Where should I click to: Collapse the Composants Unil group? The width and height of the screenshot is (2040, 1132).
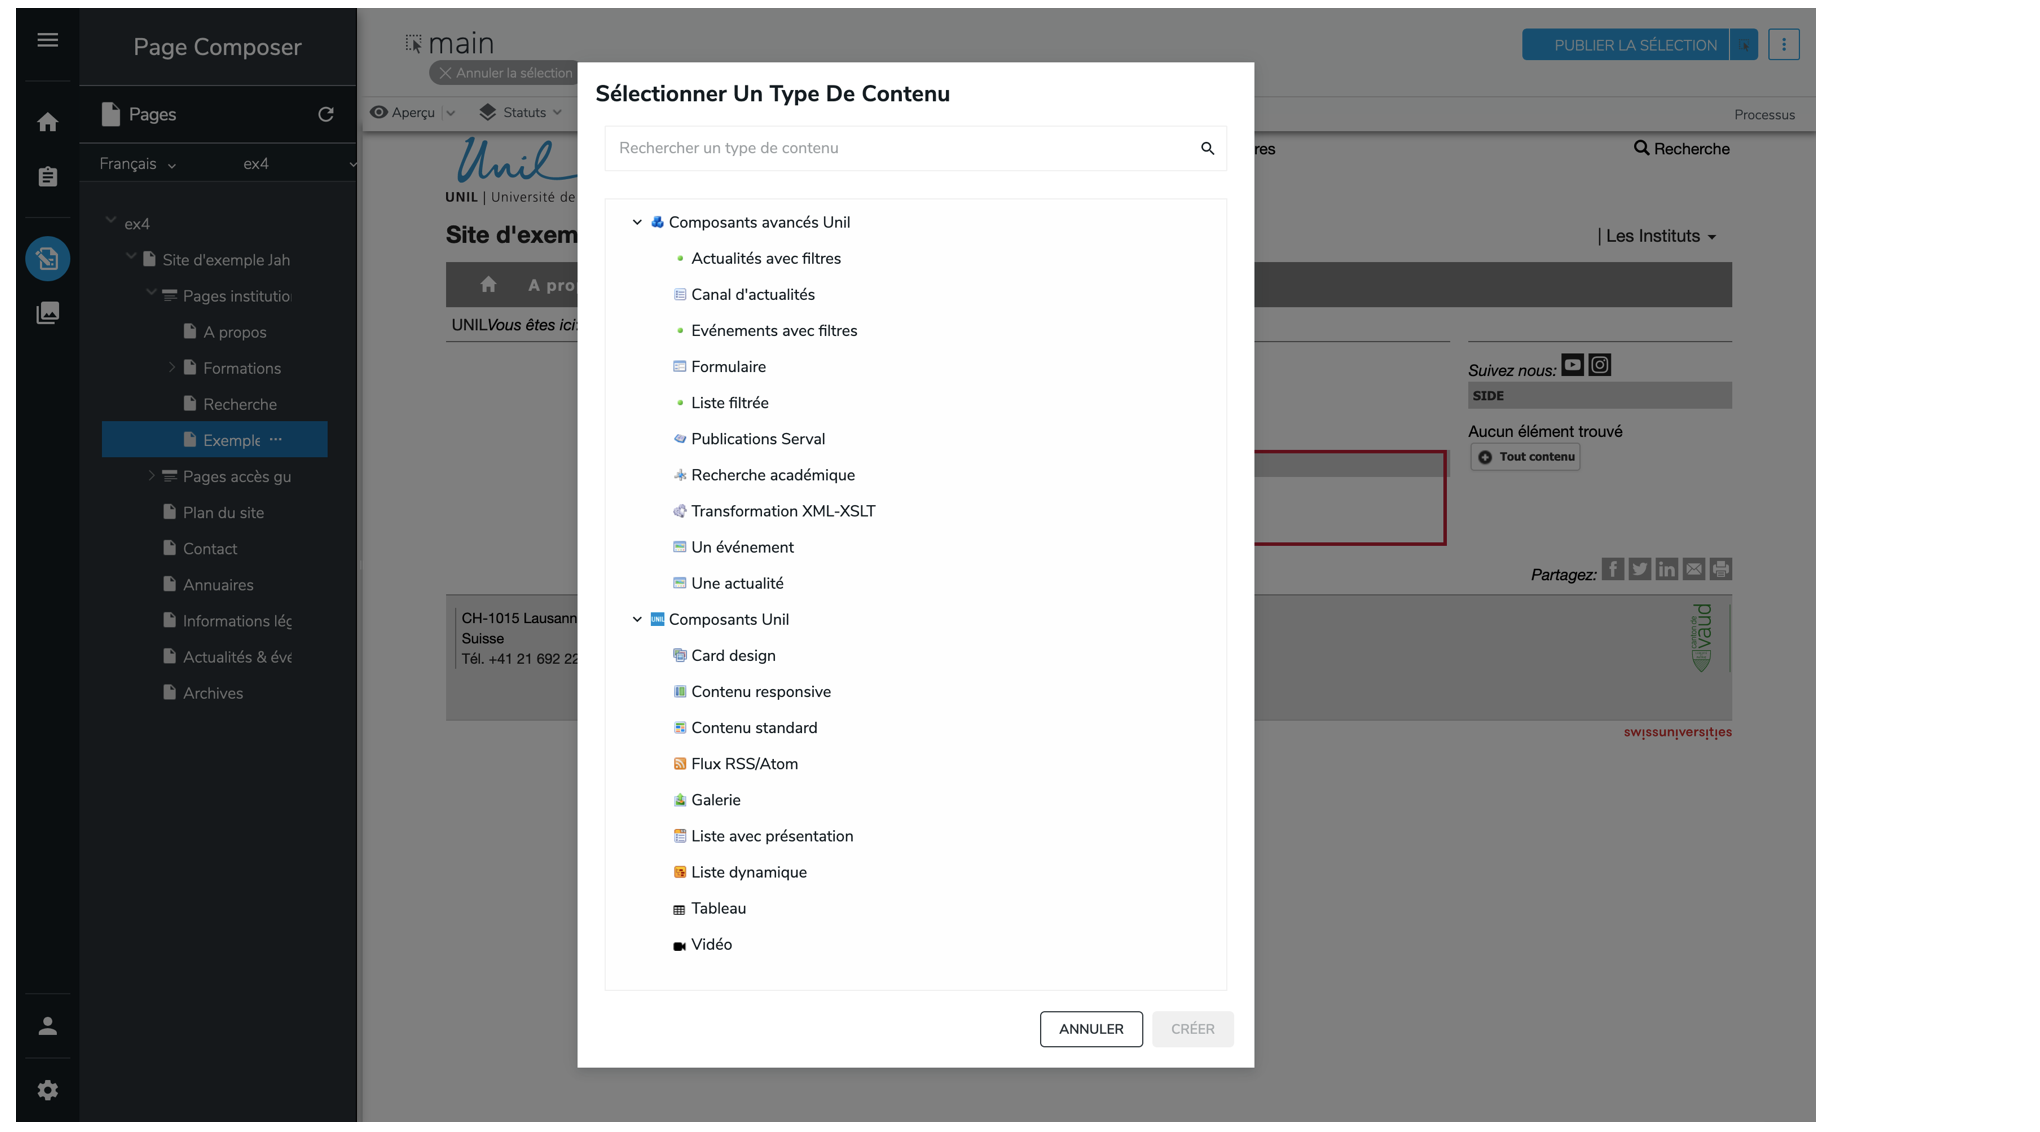[637, 619]
